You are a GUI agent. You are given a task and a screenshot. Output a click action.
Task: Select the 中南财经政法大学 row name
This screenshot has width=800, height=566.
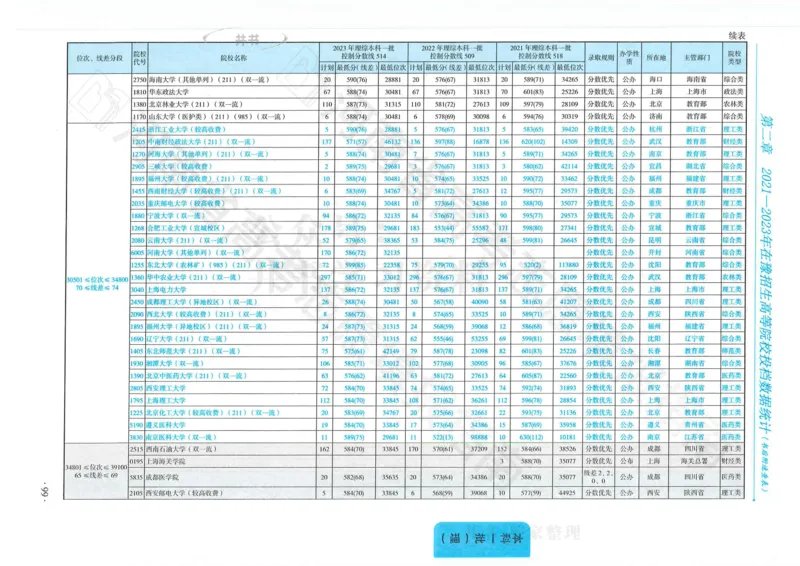(201, 141)
